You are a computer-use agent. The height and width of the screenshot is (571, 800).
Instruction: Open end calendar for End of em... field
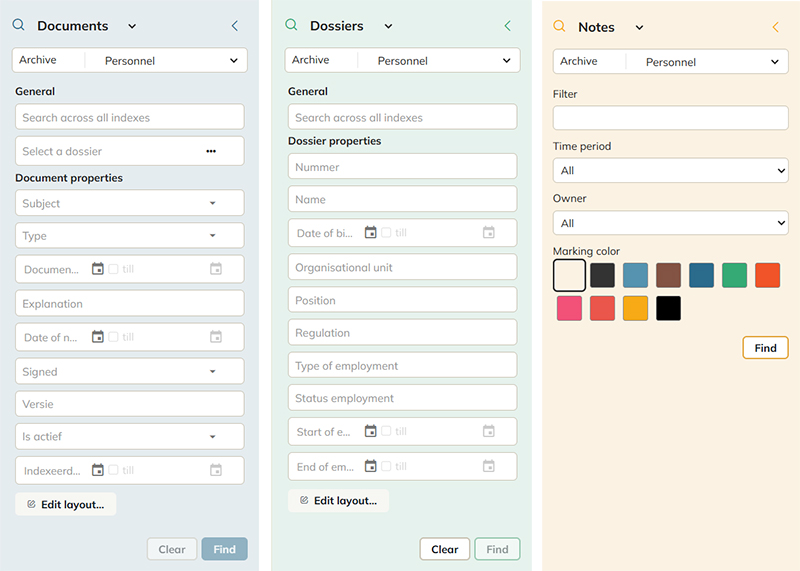click(x=489, y=466)
